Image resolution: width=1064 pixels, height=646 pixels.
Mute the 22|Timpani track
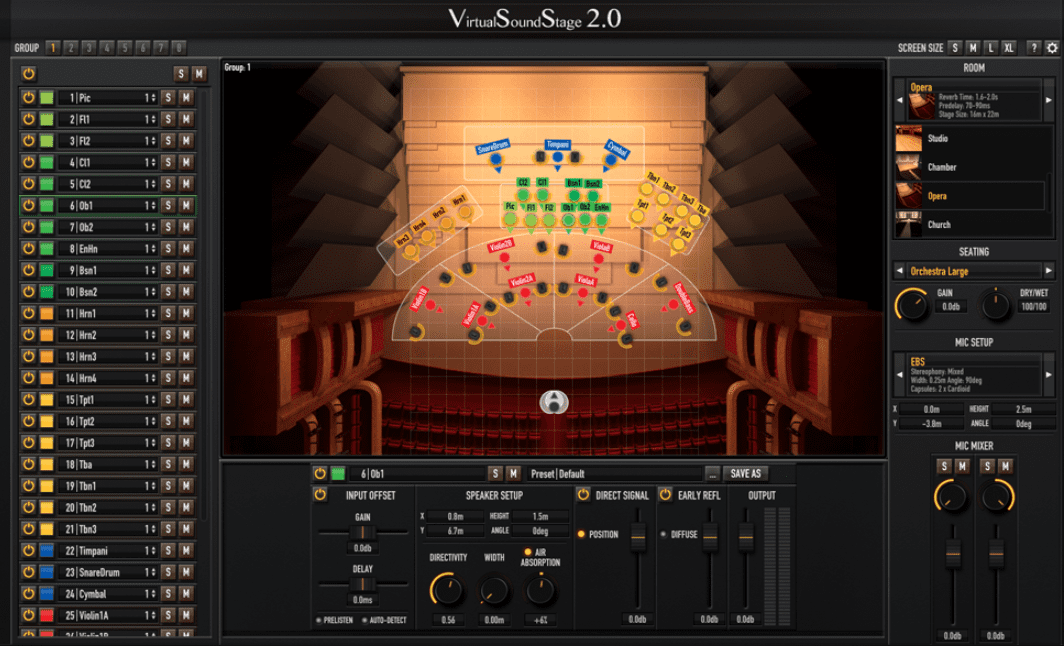pos(186,550)
